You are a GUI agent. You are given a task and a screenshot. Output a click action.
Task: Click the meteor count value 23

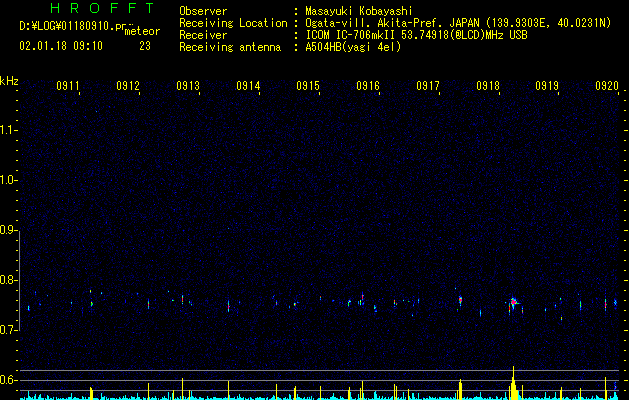click(x=145, y=46)
